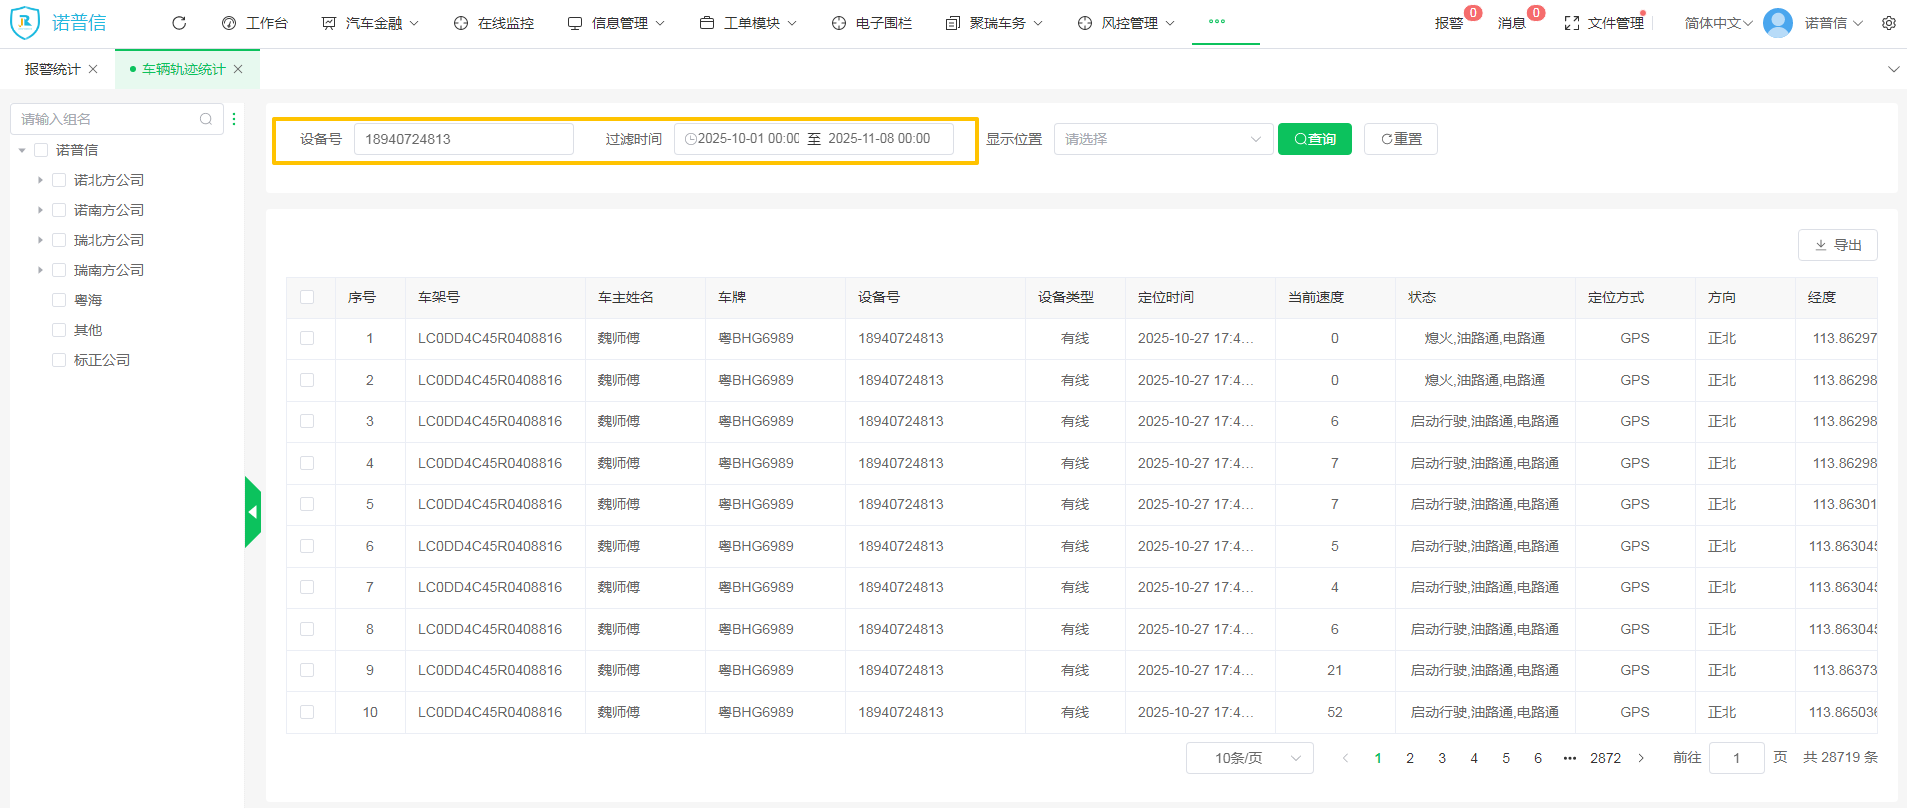The image size is (1907, 808).
Task: Click the search icon in group name field
Action: 206,119
